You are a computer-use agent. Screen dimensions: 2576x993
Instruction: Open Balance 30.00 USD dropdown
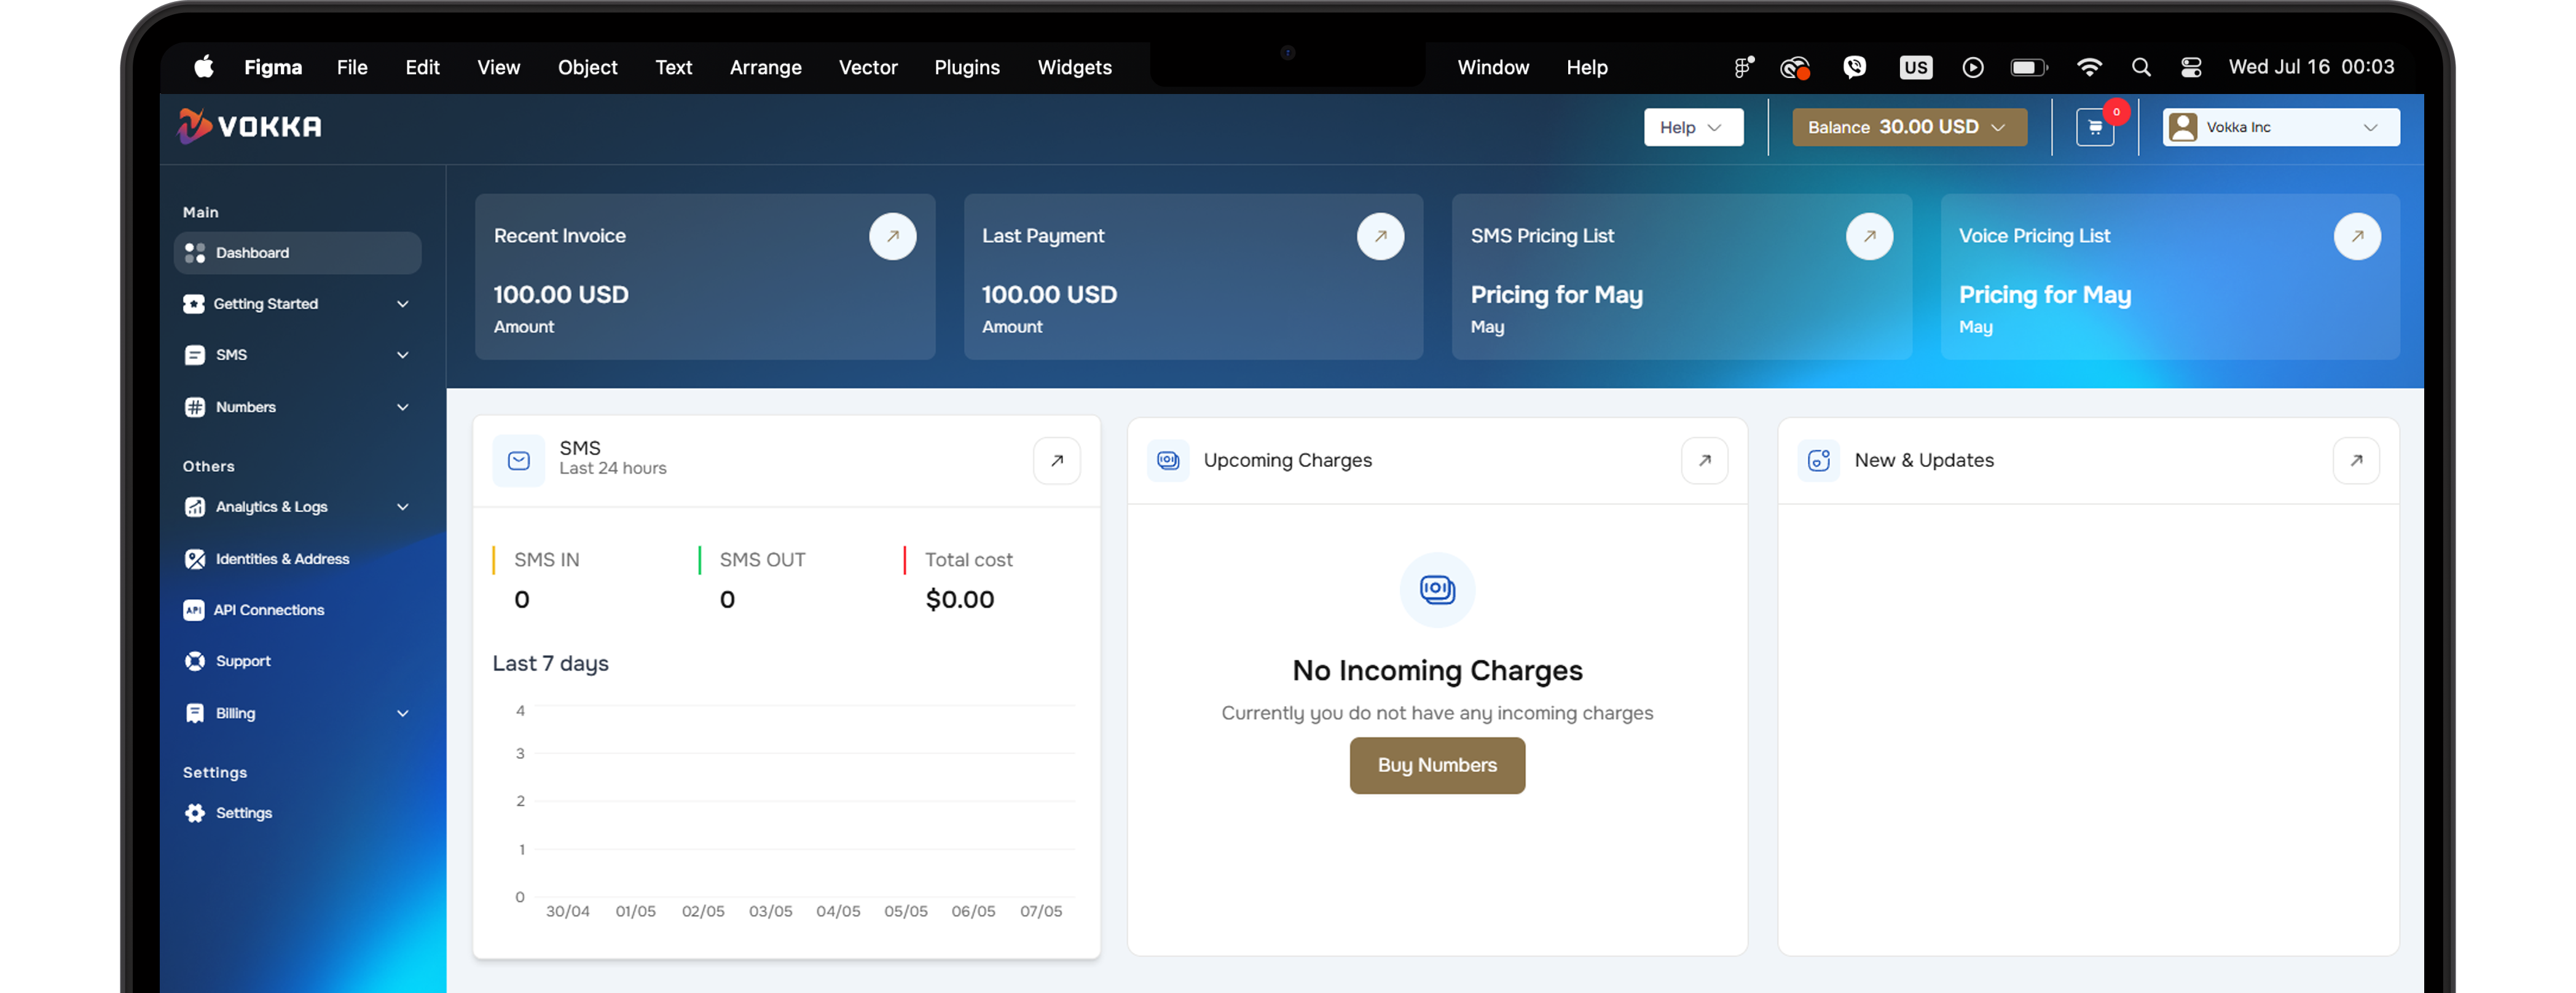pos(1909,128)
